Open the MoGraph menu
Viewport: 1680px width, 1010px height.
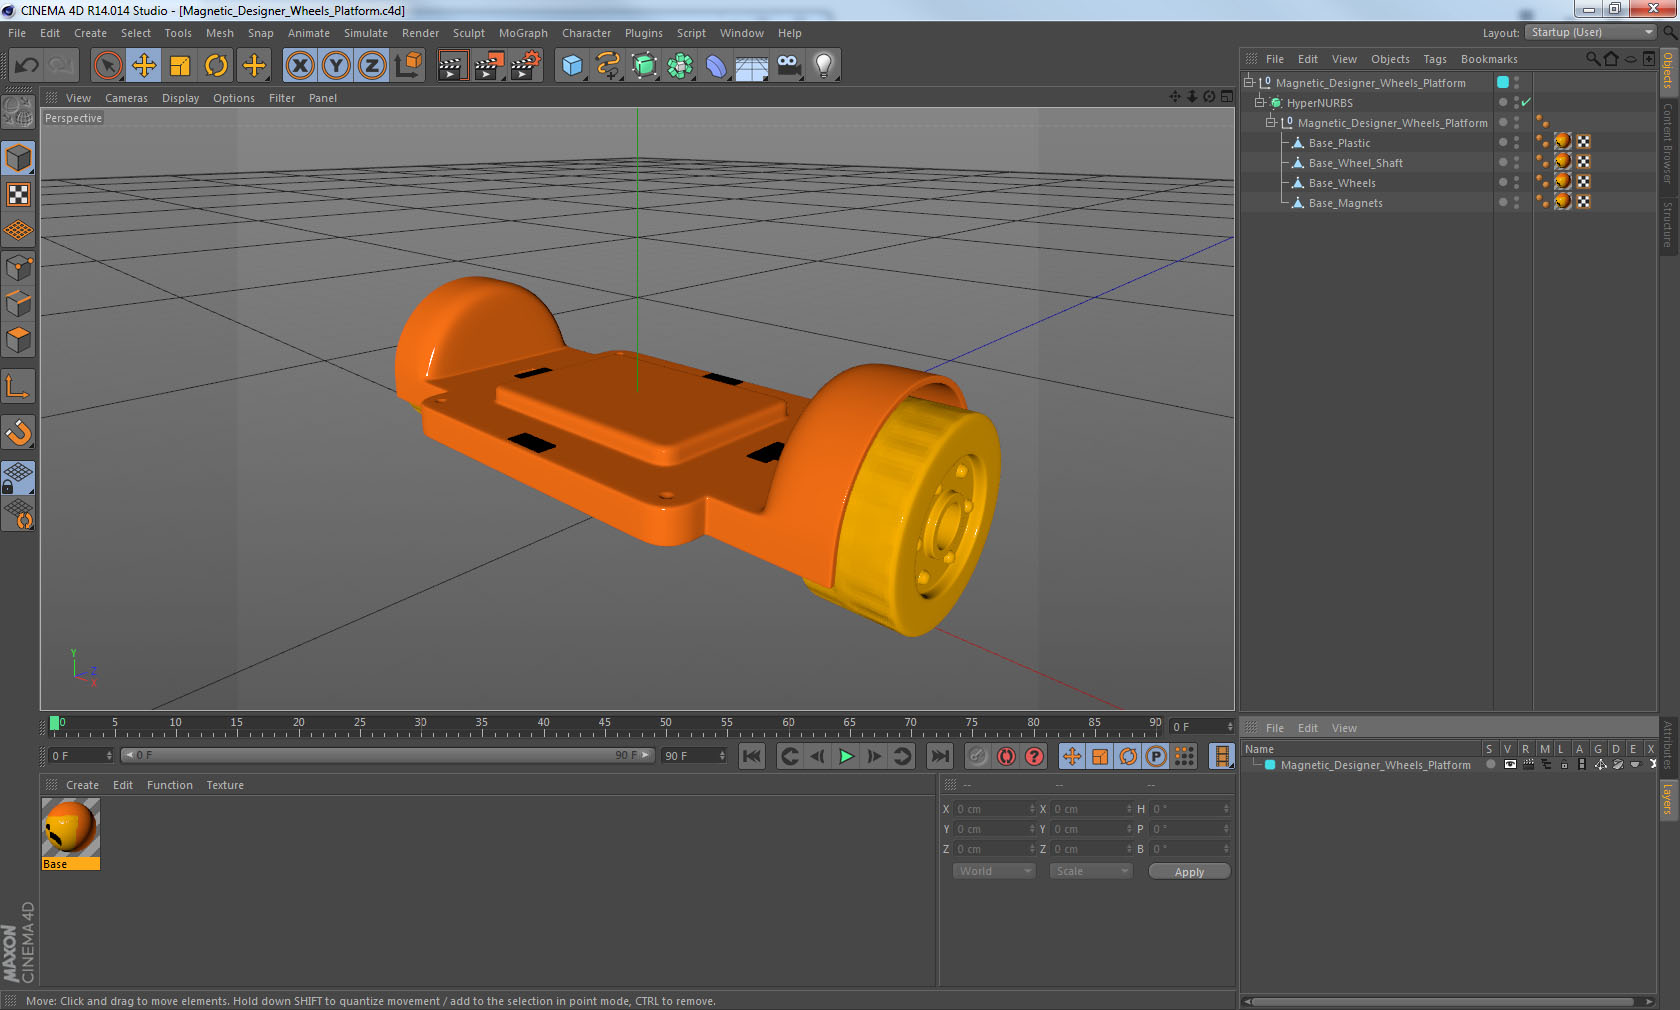[523, 33]
